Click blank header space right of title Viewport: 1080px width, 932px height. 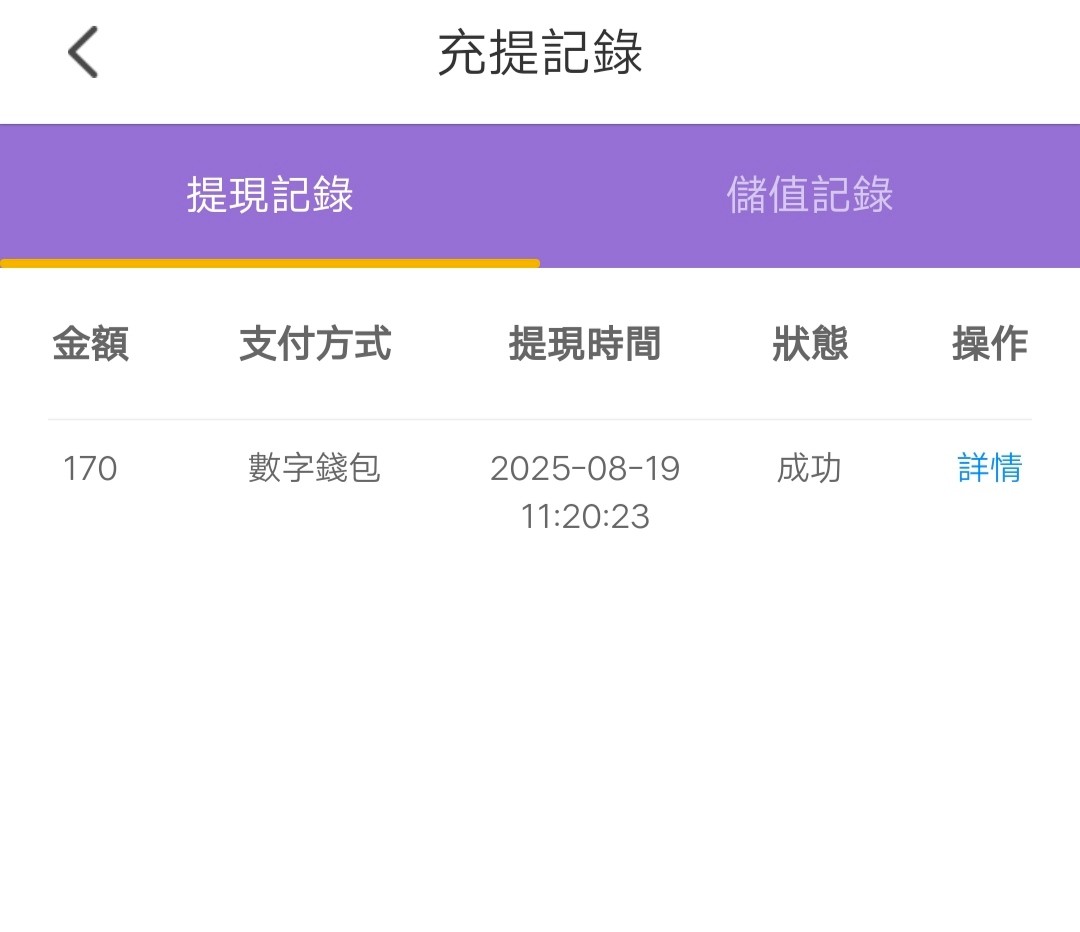(880, 53)
